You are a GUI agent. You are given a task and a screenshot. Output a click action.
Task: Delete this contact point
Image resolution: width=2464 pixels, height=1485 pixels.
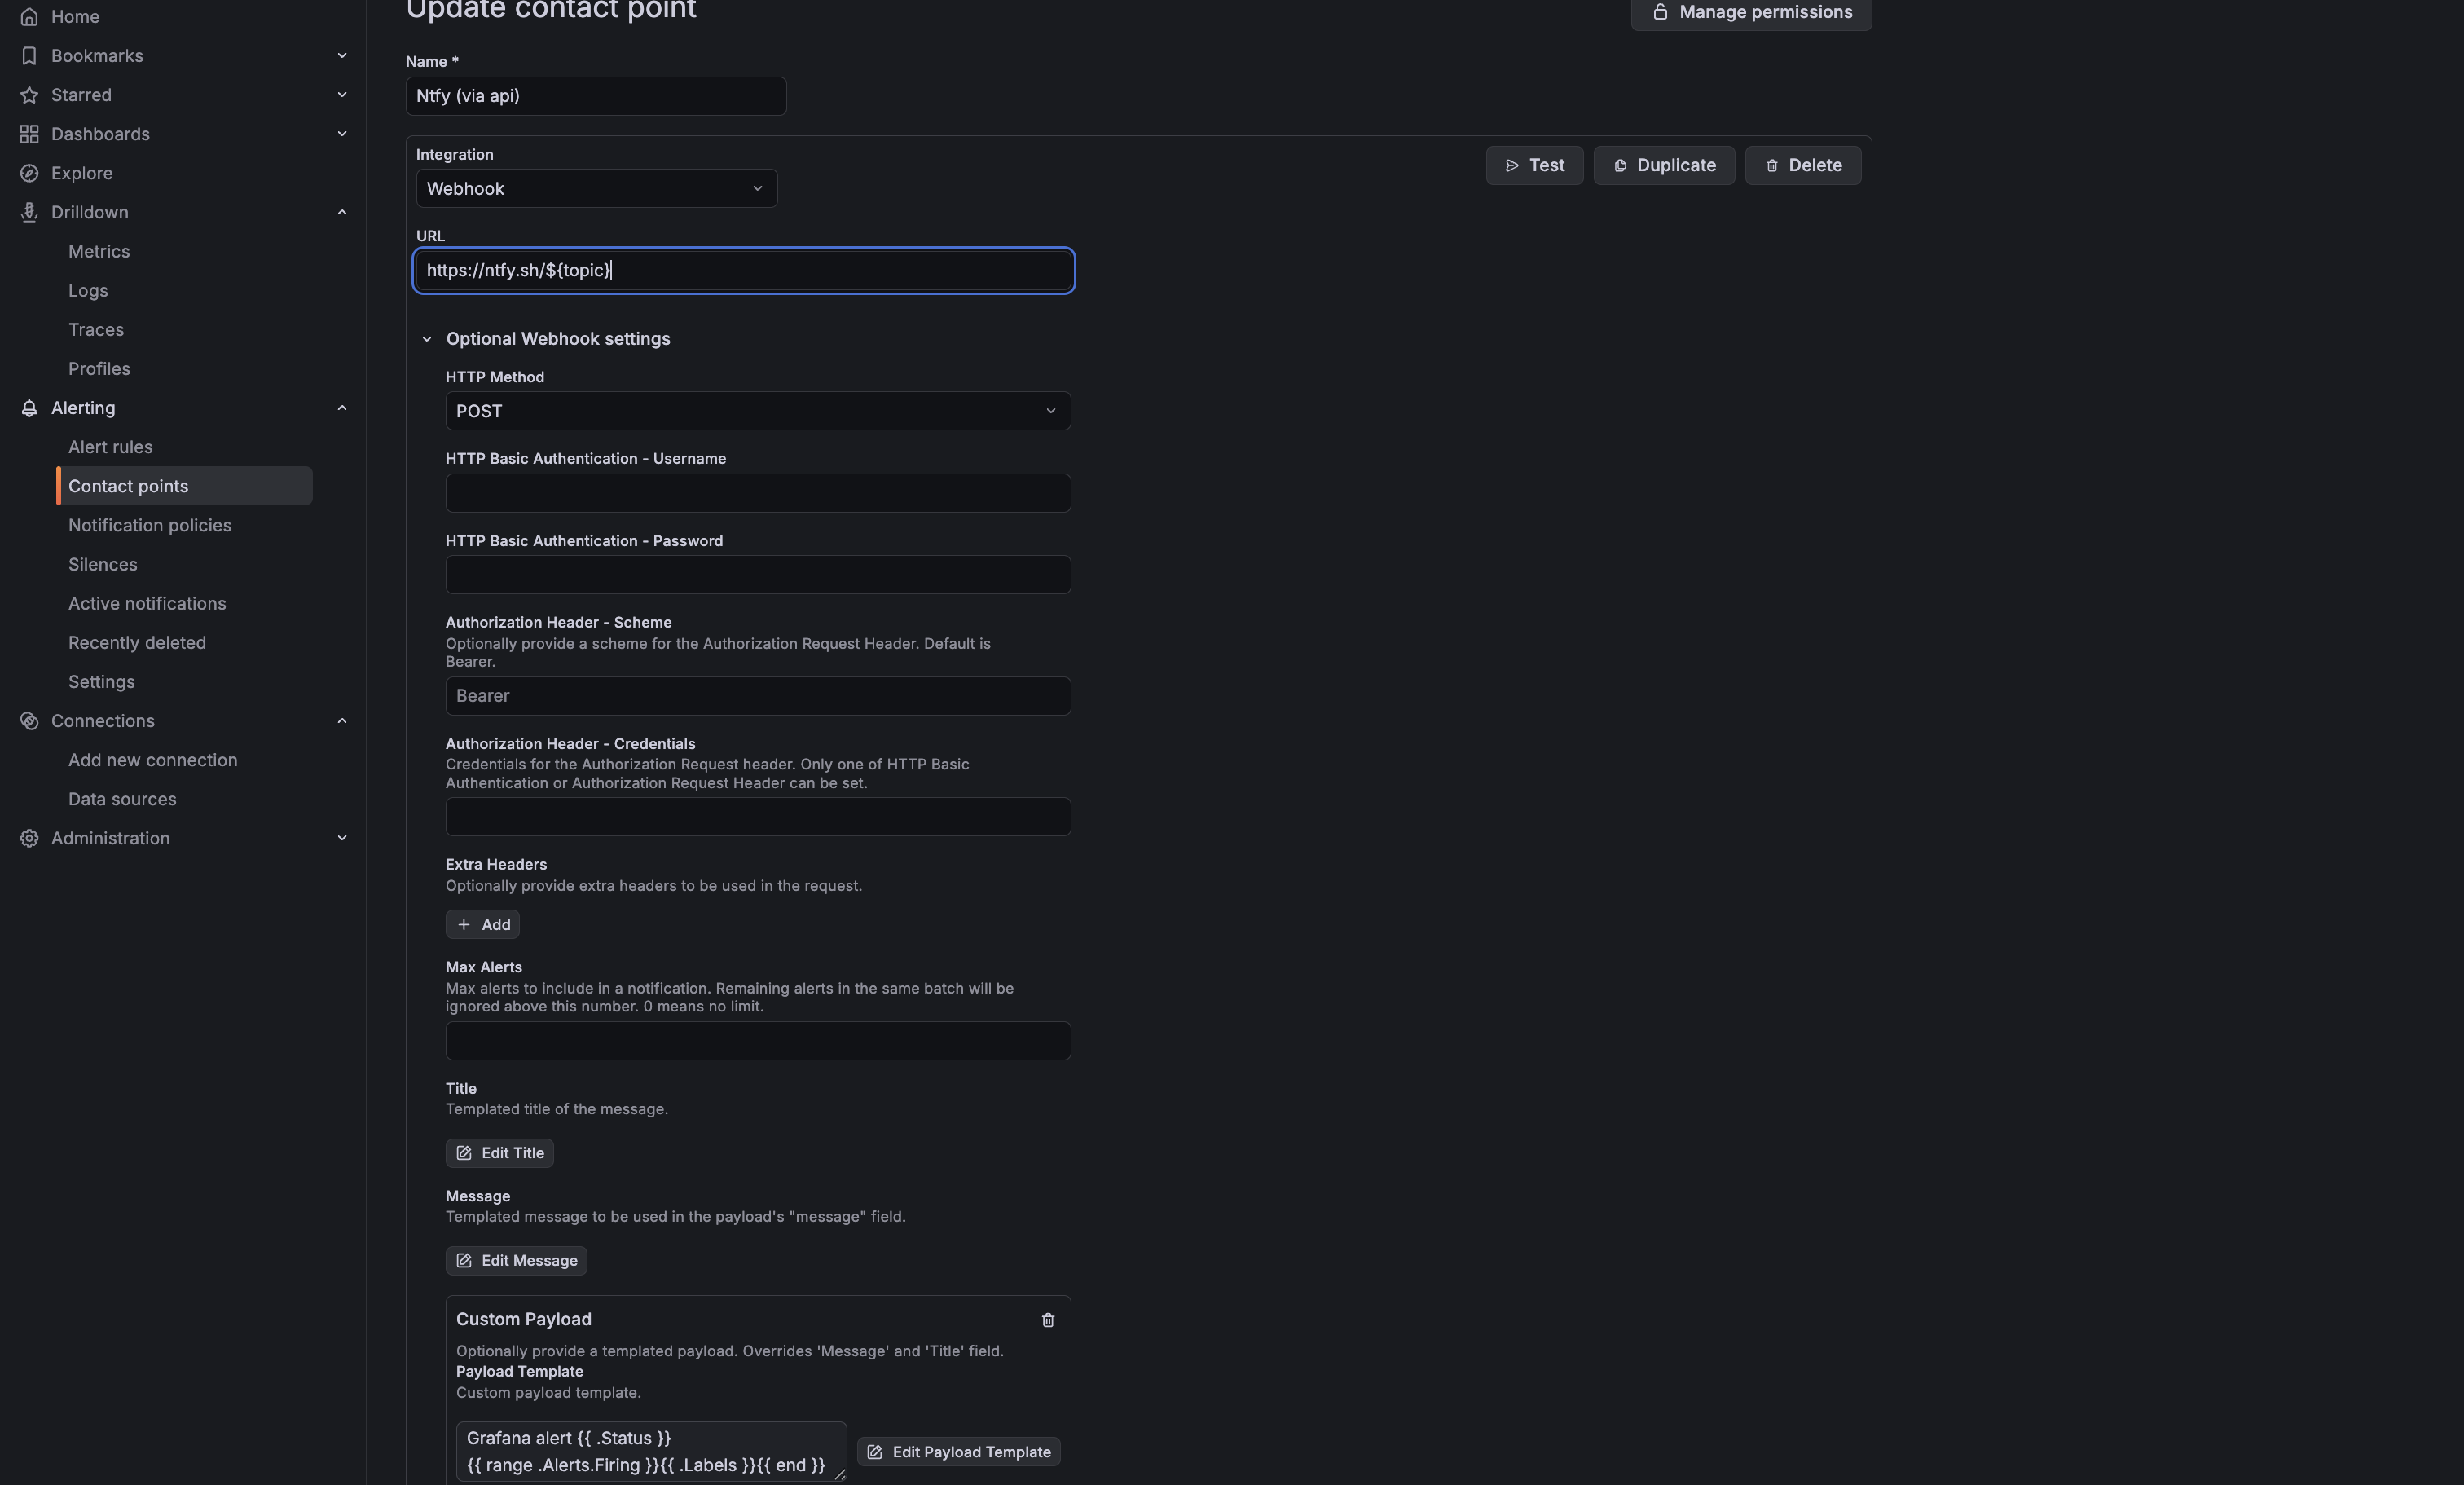pyautogui.click(x=1802, y=165)
